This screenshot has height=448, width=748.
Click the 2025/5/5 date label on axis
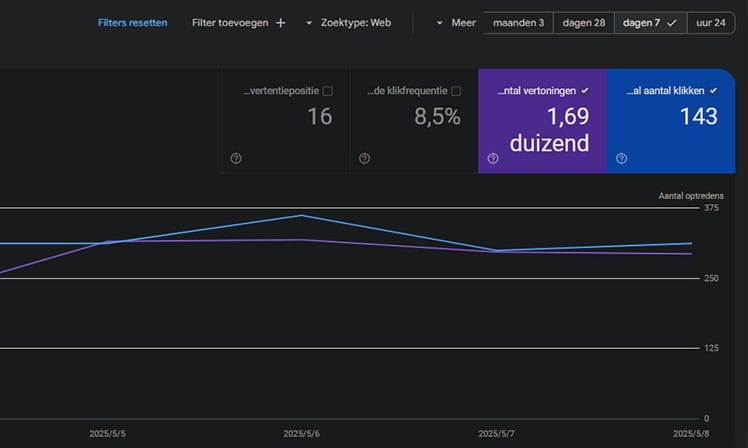coord(109,434)
